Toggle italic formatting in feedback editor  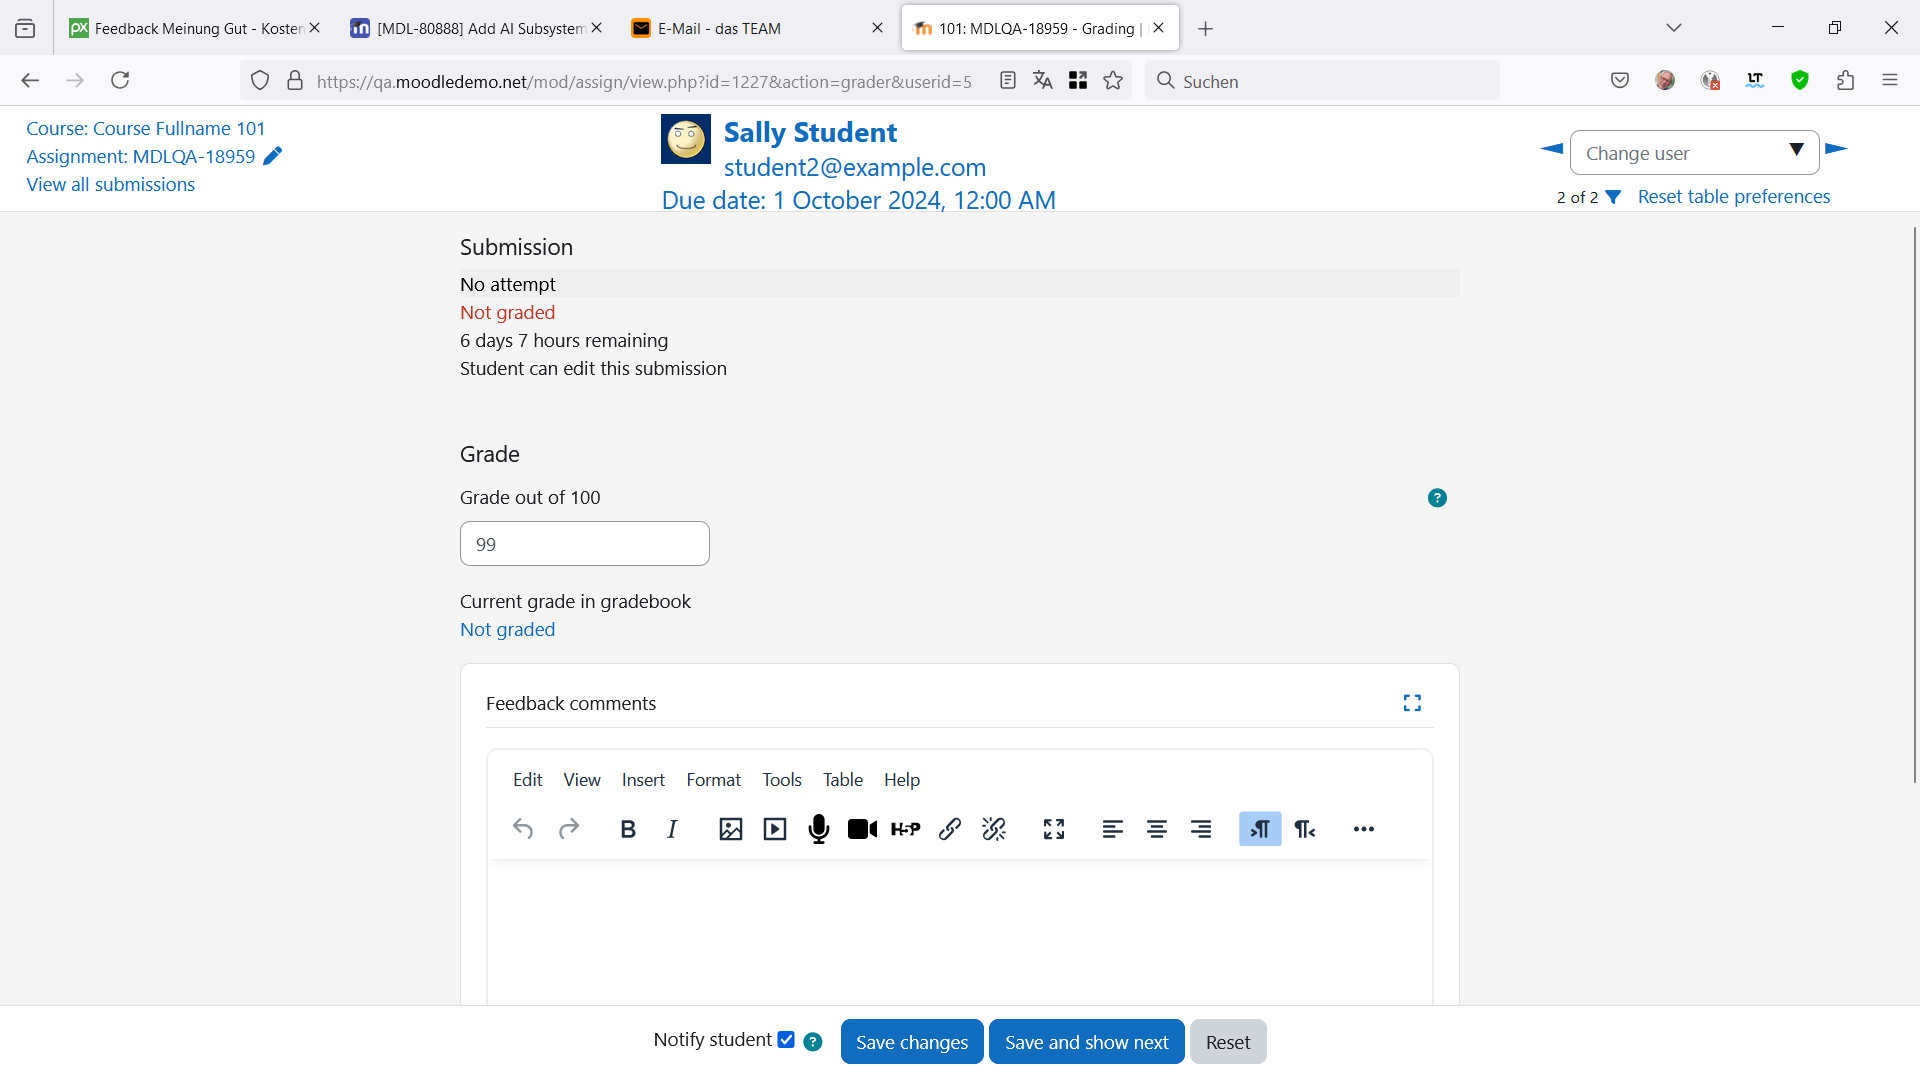coord(672,829)
